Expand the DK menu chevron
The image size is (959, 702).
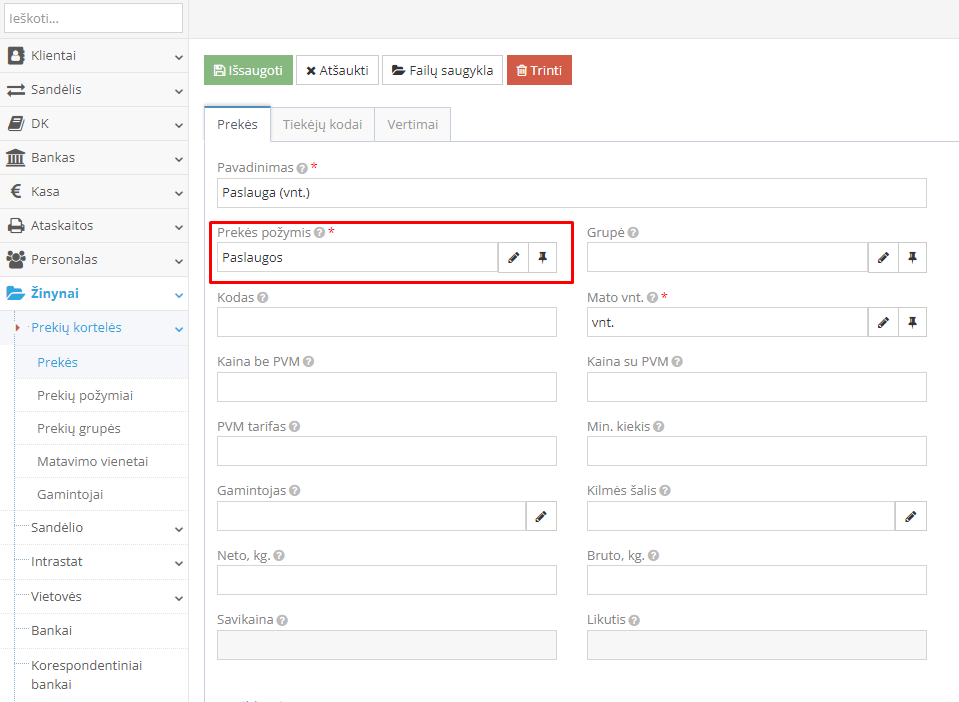[179, 125]
